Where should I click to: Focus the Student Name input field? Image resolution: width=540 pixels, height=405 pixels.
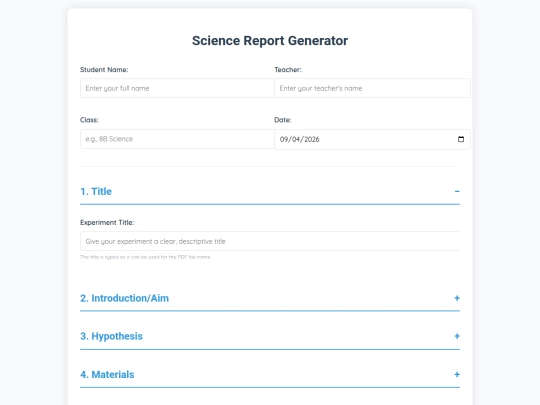tap(177, 88)
